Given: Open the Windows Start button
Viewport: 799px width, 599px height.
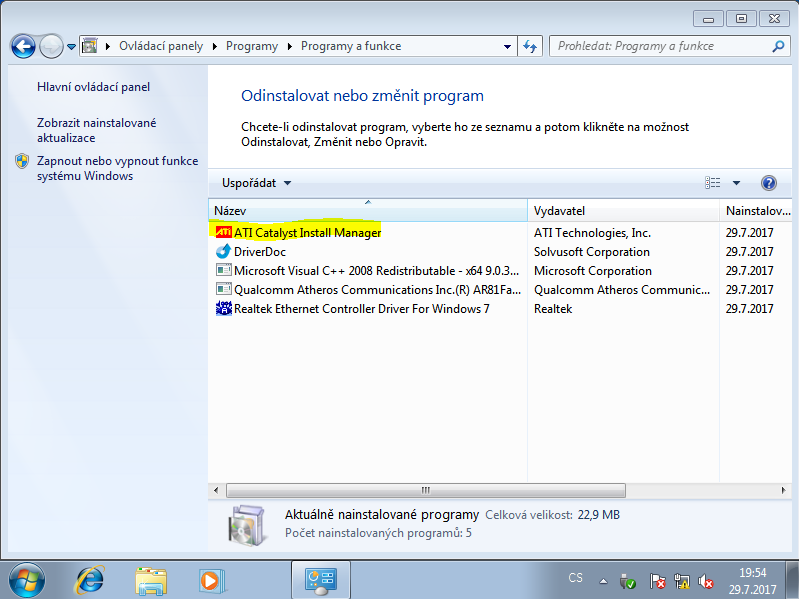Looking at the screenshot, I should [27, 581].
